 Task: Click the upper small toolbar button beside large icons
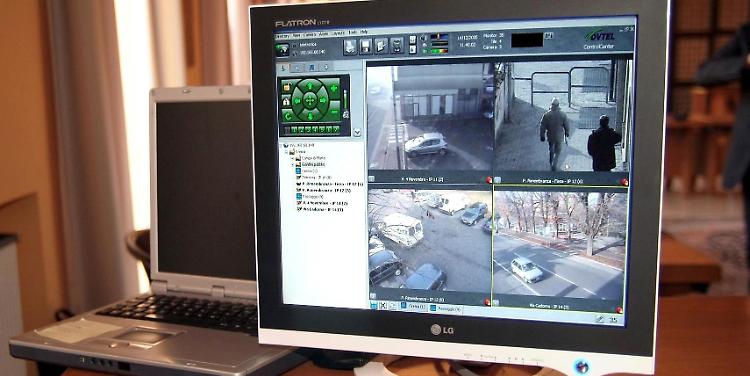(413, 40)
